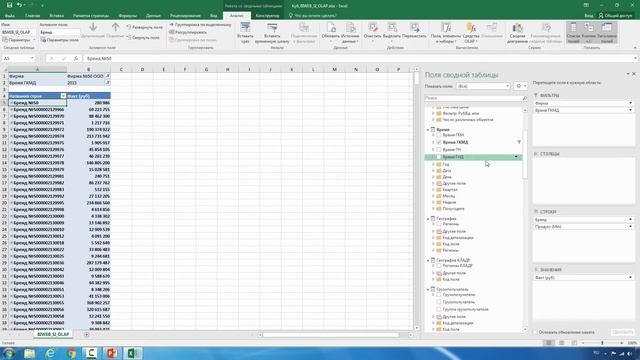Check the Регионы field under География
Image resolution: width=640 pixels, height=360 pixels.
[x=439, y=224]
